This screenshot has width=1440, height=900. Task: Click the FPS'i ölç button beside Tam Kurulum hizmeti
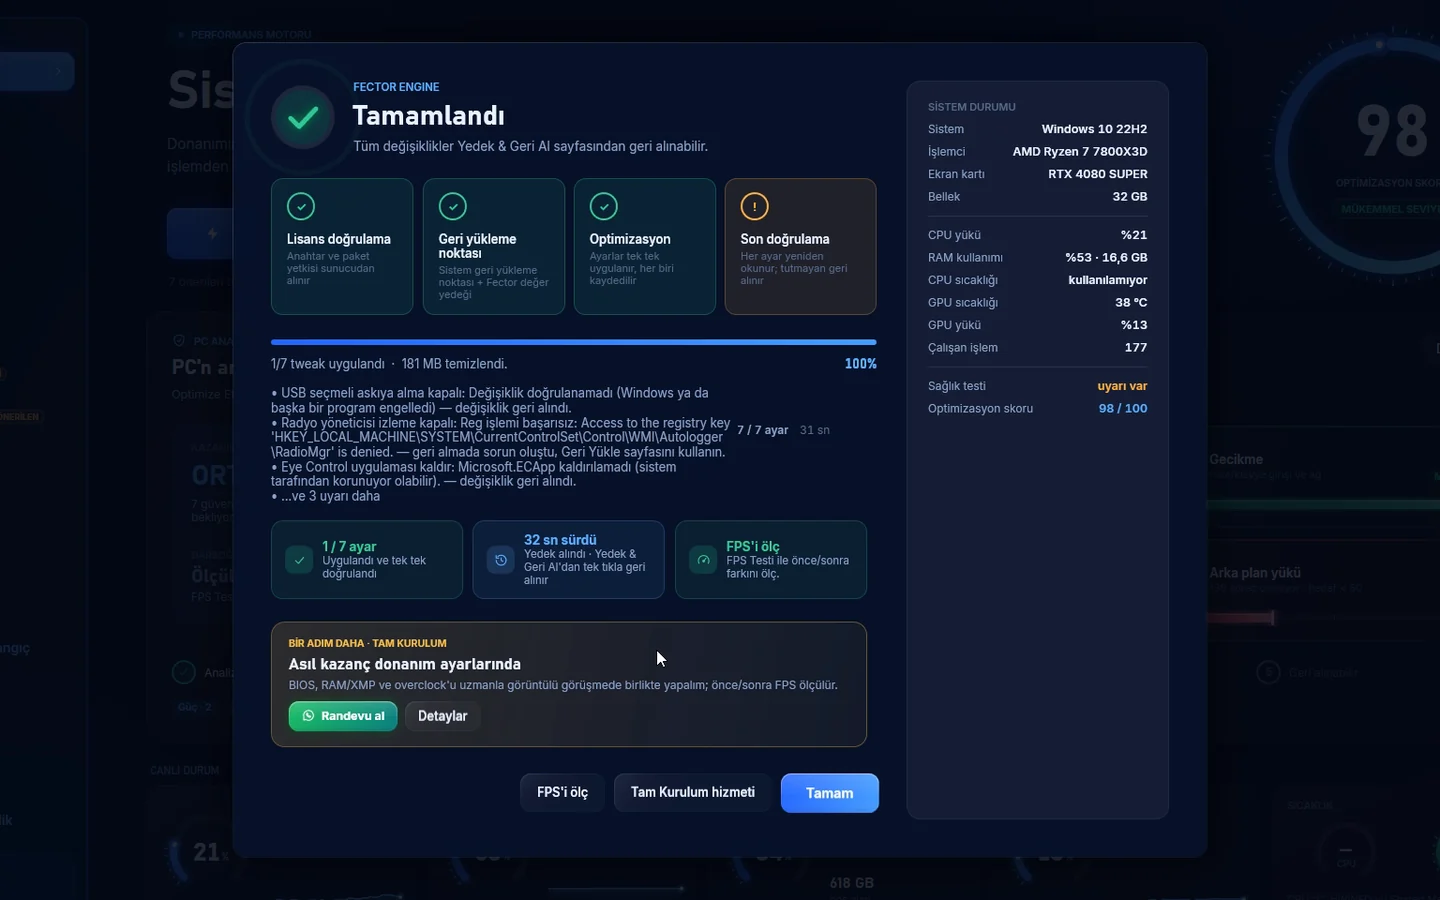562,792
